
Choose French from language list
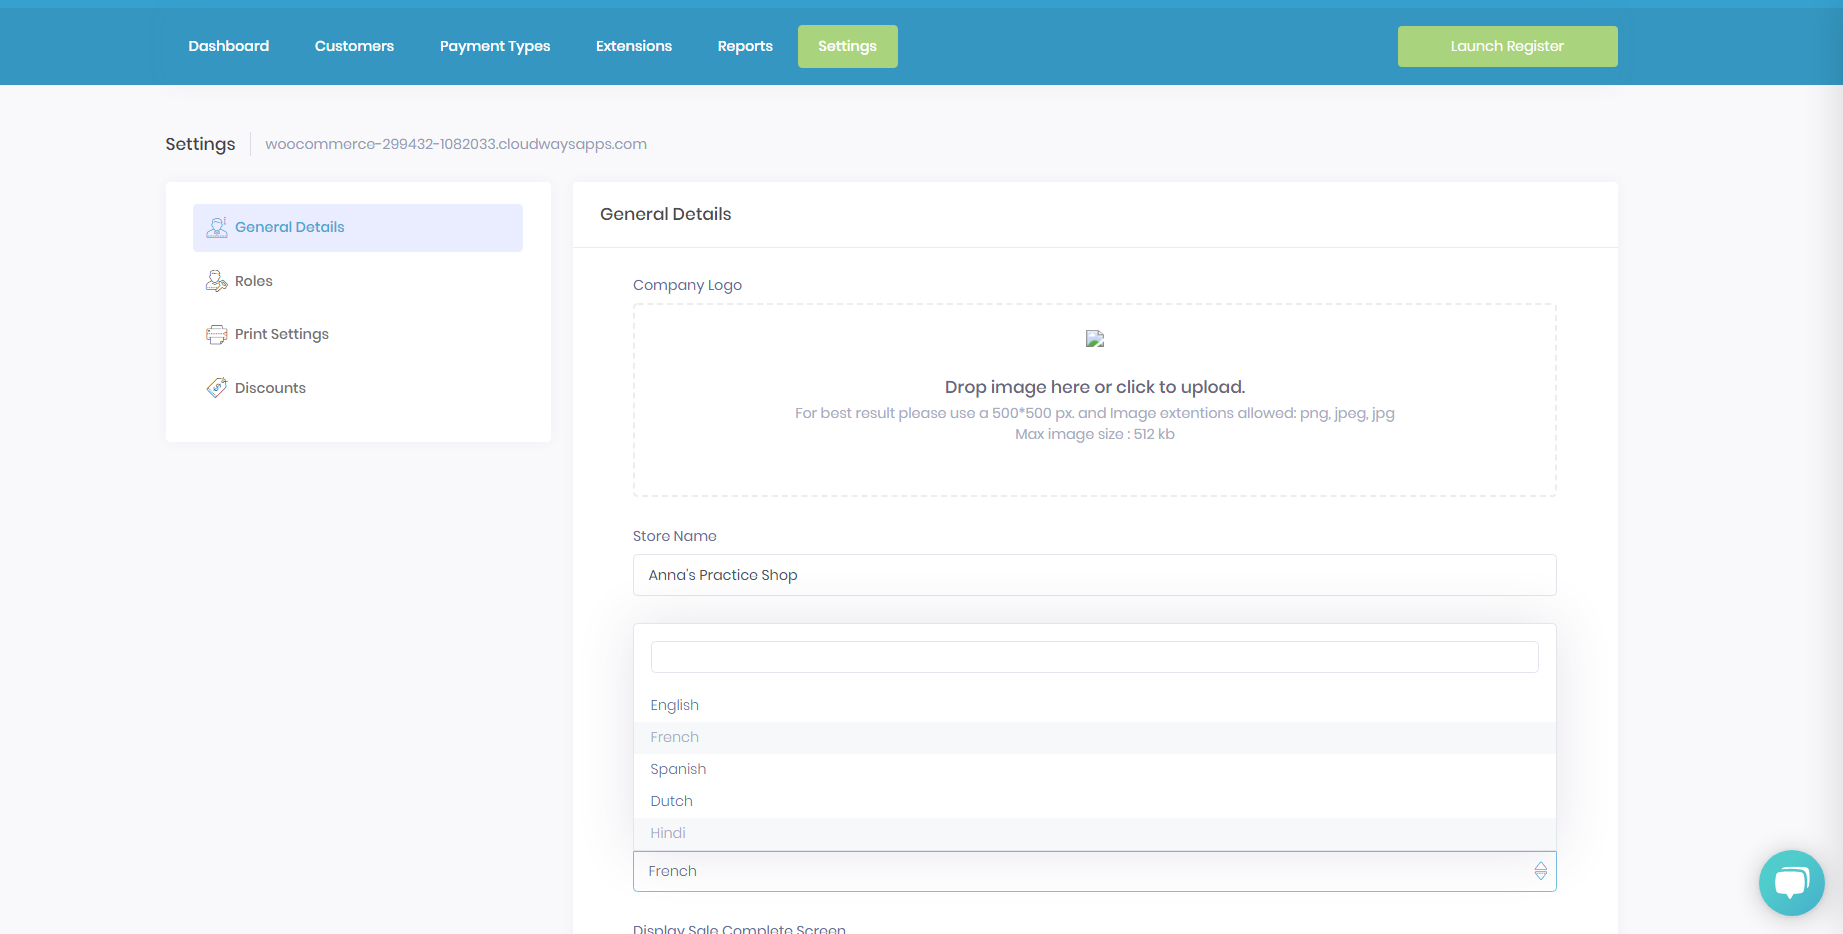coord(1095,737)
